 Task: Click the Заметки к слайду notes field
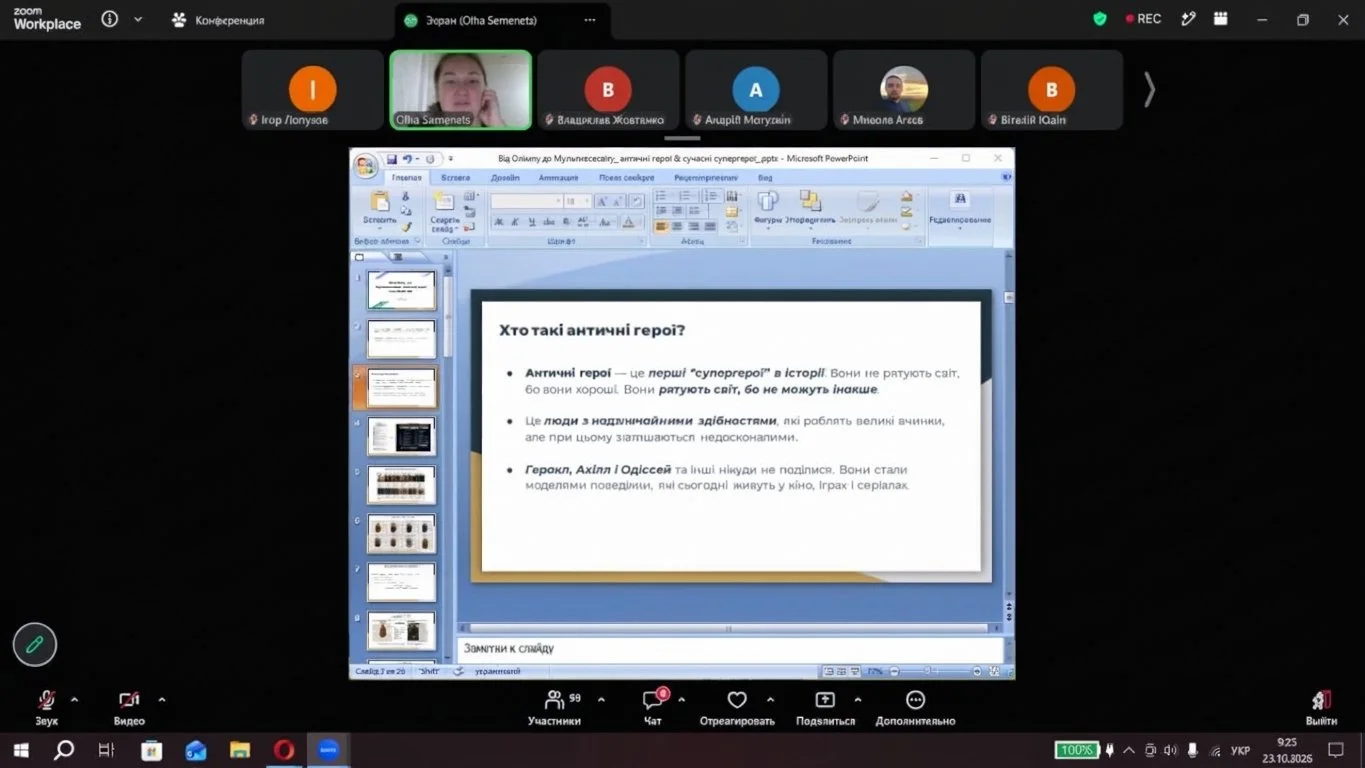(729, 648)
